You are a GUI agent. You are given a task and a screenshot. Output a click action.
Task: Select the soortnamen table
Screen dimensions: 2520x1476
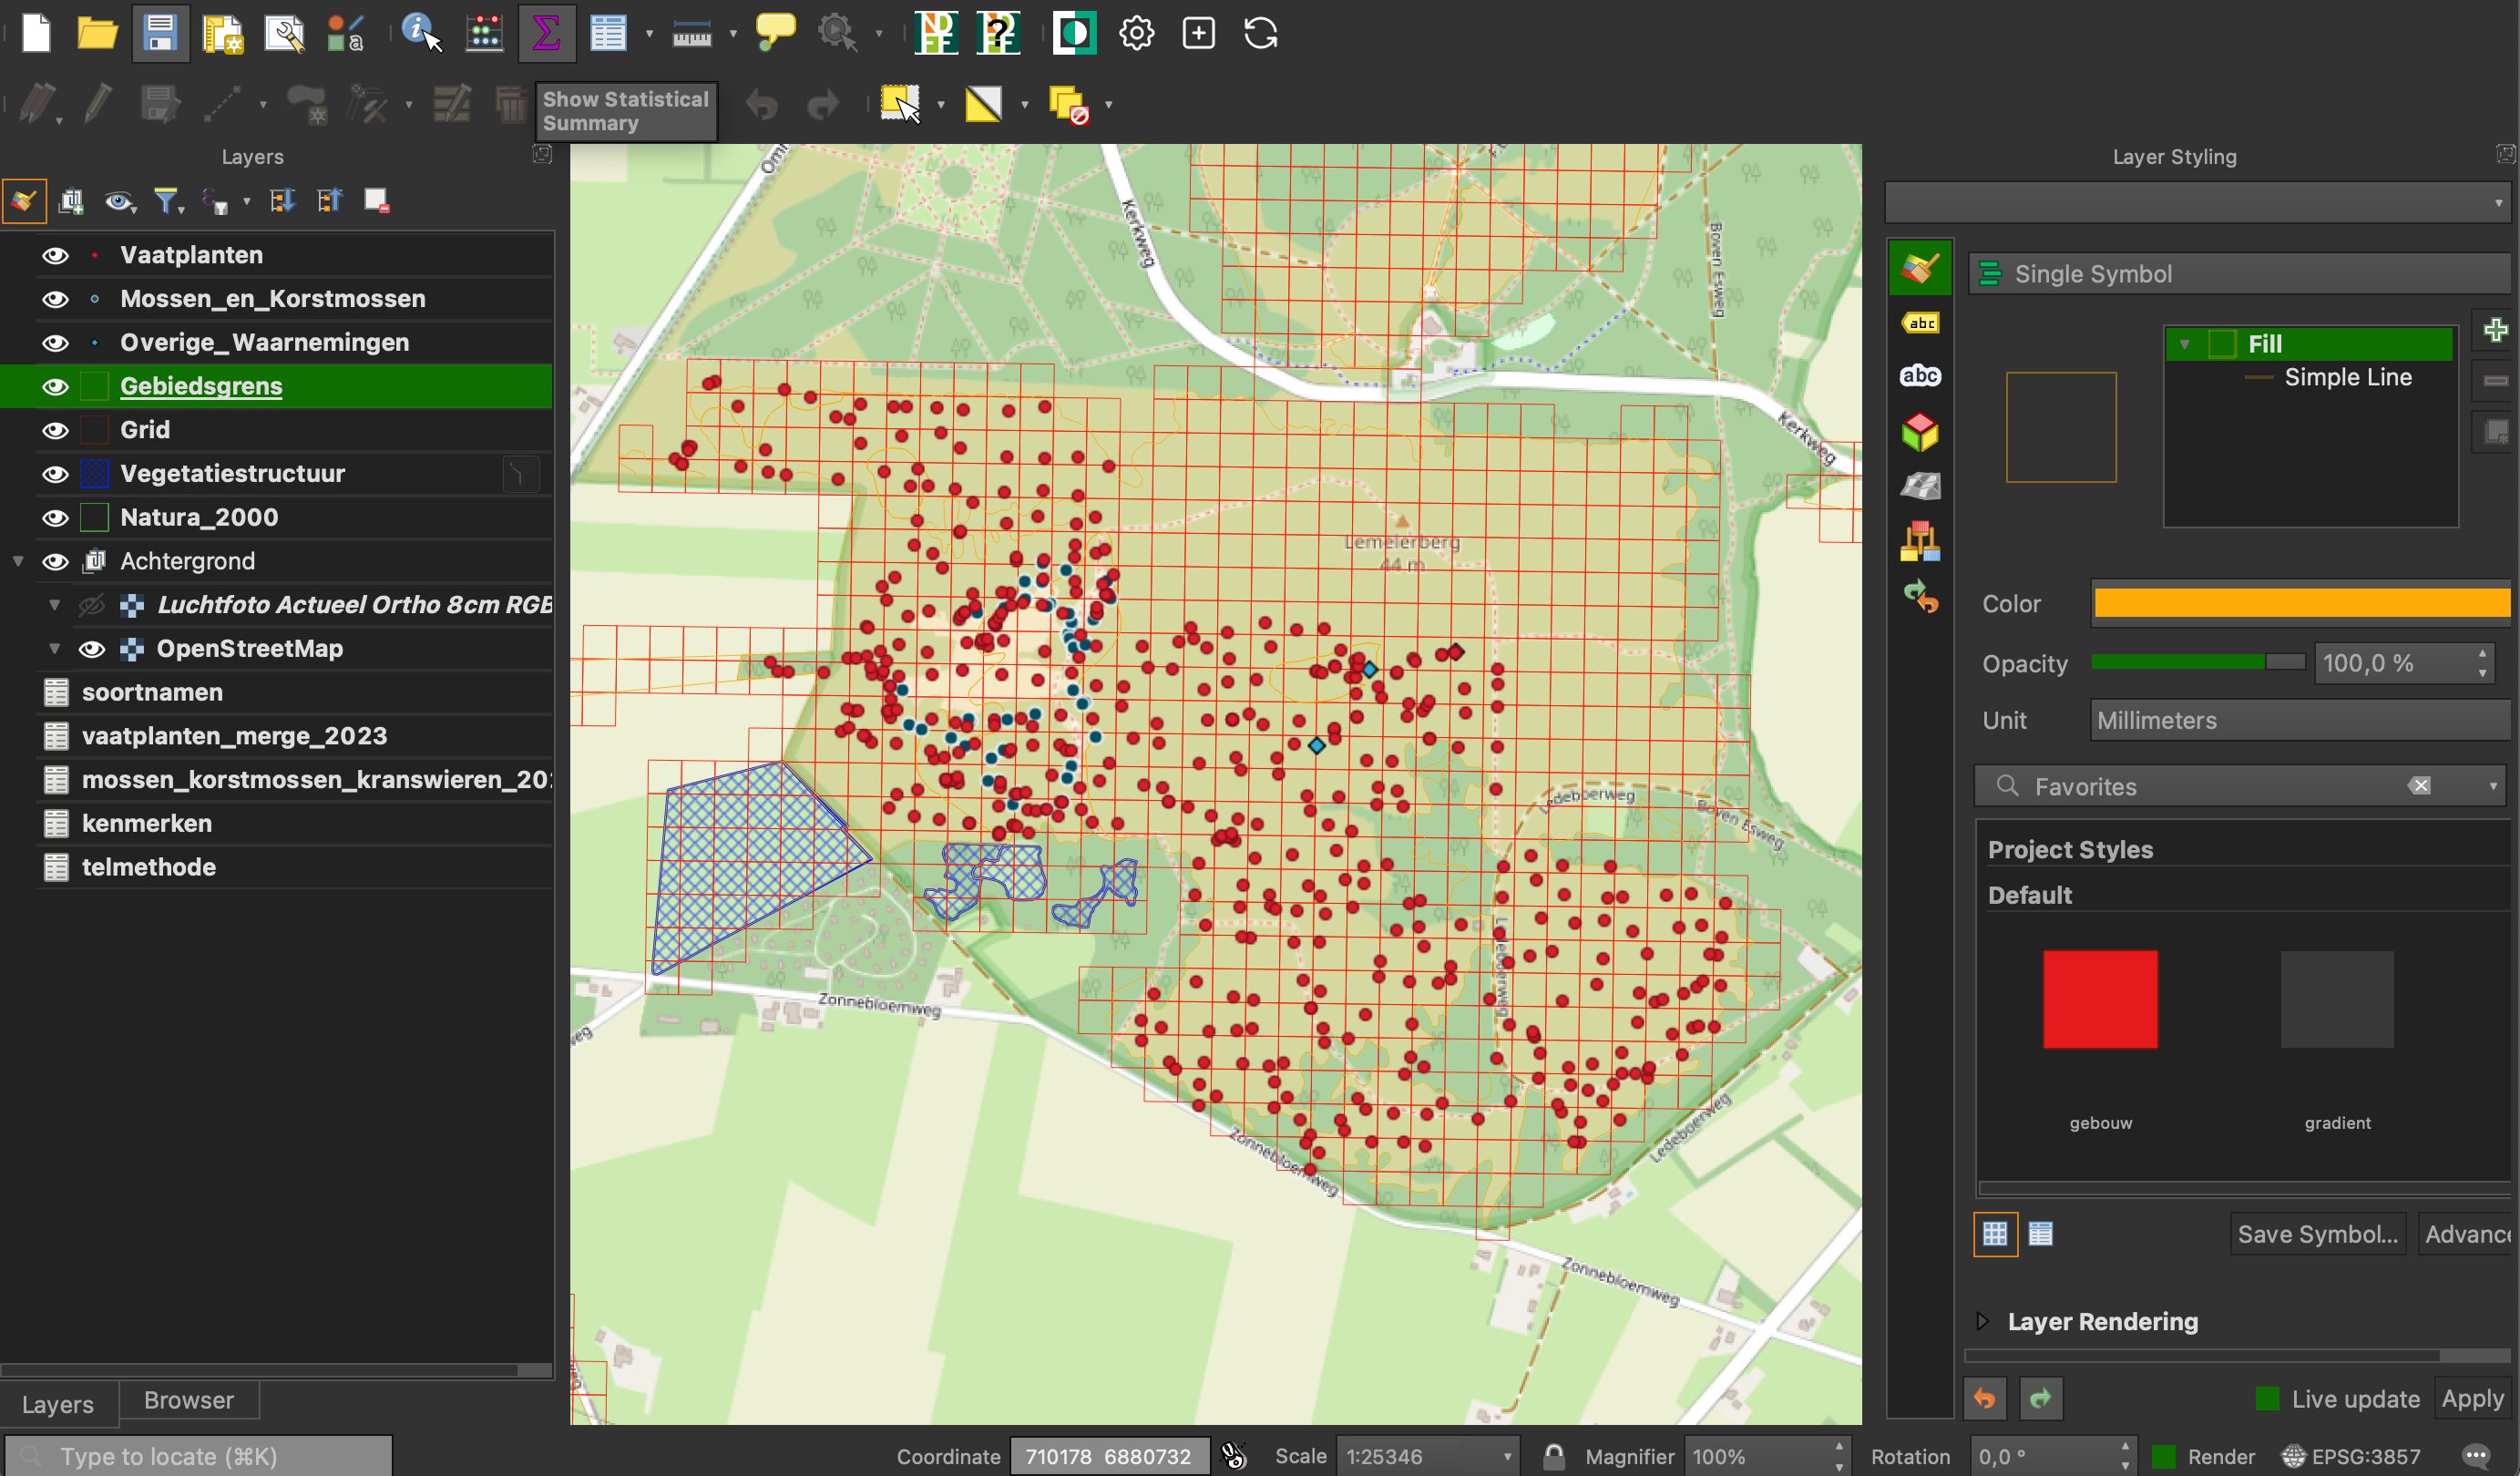click(x=152, y=692)
